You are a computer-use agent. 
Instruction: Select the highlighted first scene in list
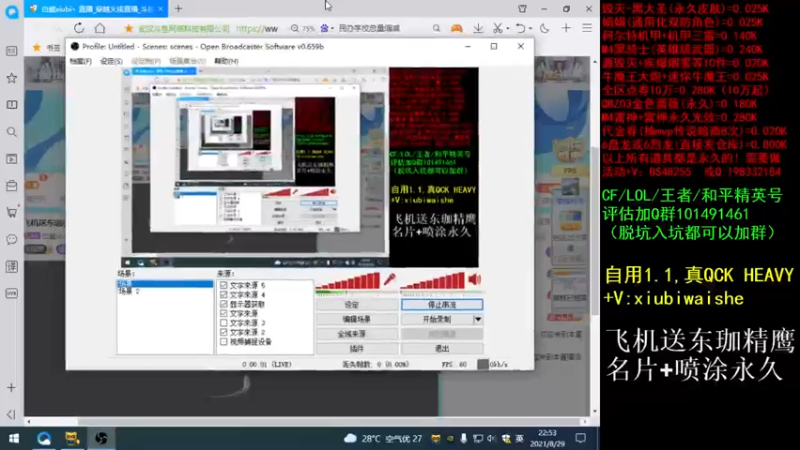(x=165, y=283)
